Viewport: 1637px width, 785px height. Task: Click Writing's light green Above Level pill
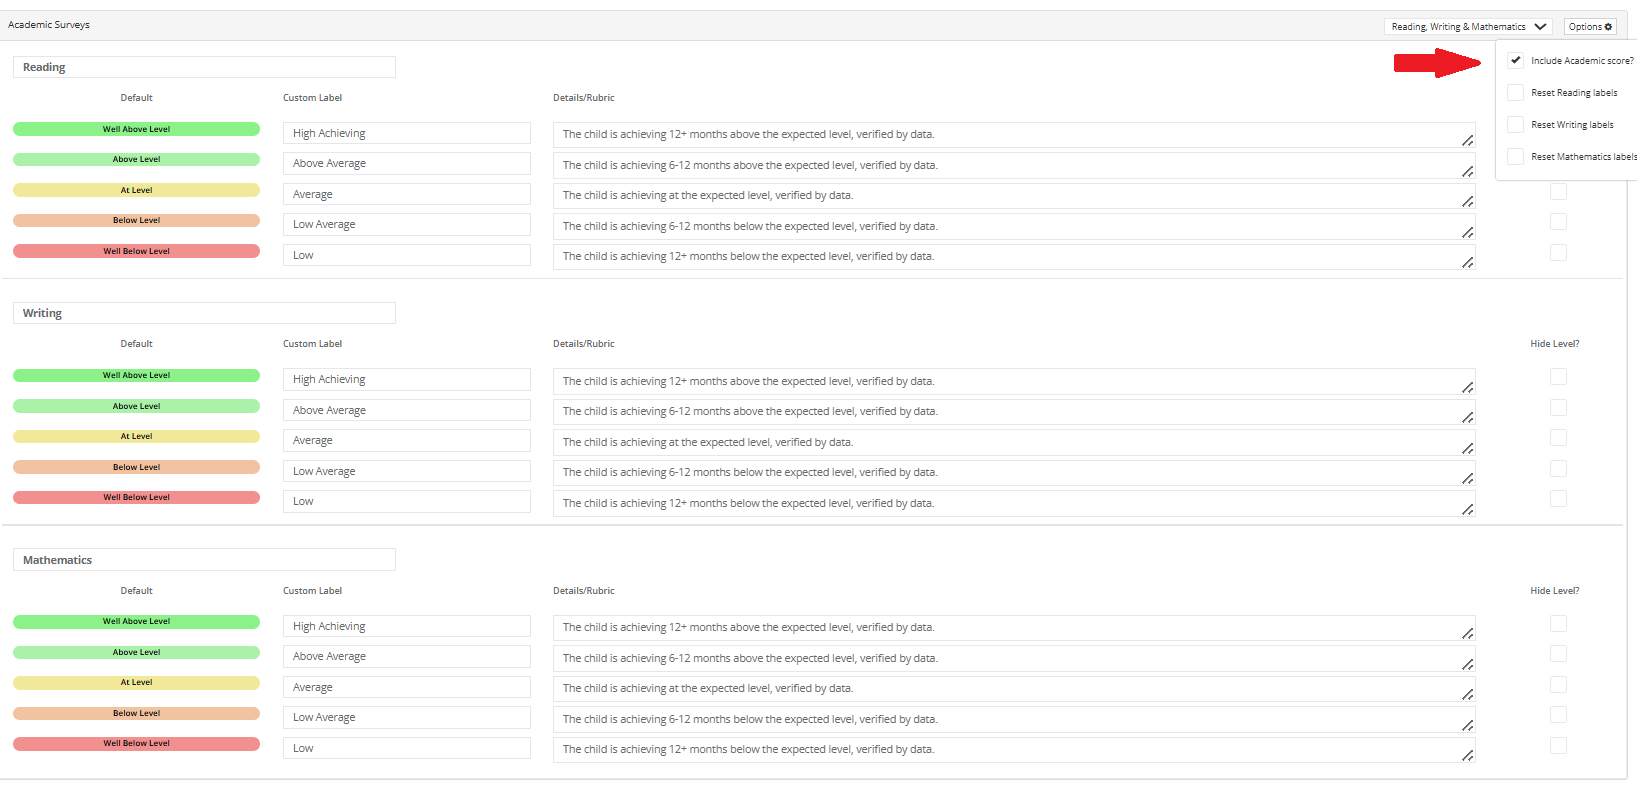(x=136, y=406)
